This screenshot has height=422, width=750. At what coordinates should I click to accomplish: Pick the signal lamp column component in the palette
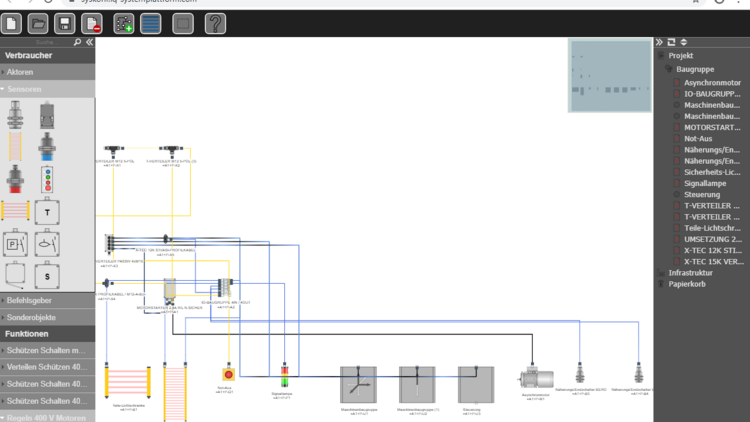click(47, 180)
